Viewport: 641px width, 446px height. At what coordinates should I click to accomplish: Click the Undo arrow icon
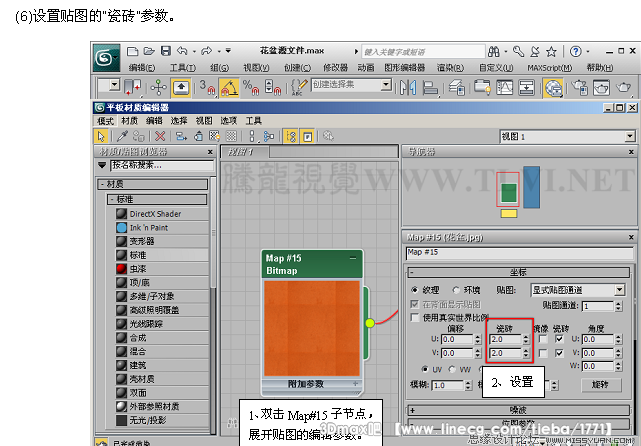(182, 51)
